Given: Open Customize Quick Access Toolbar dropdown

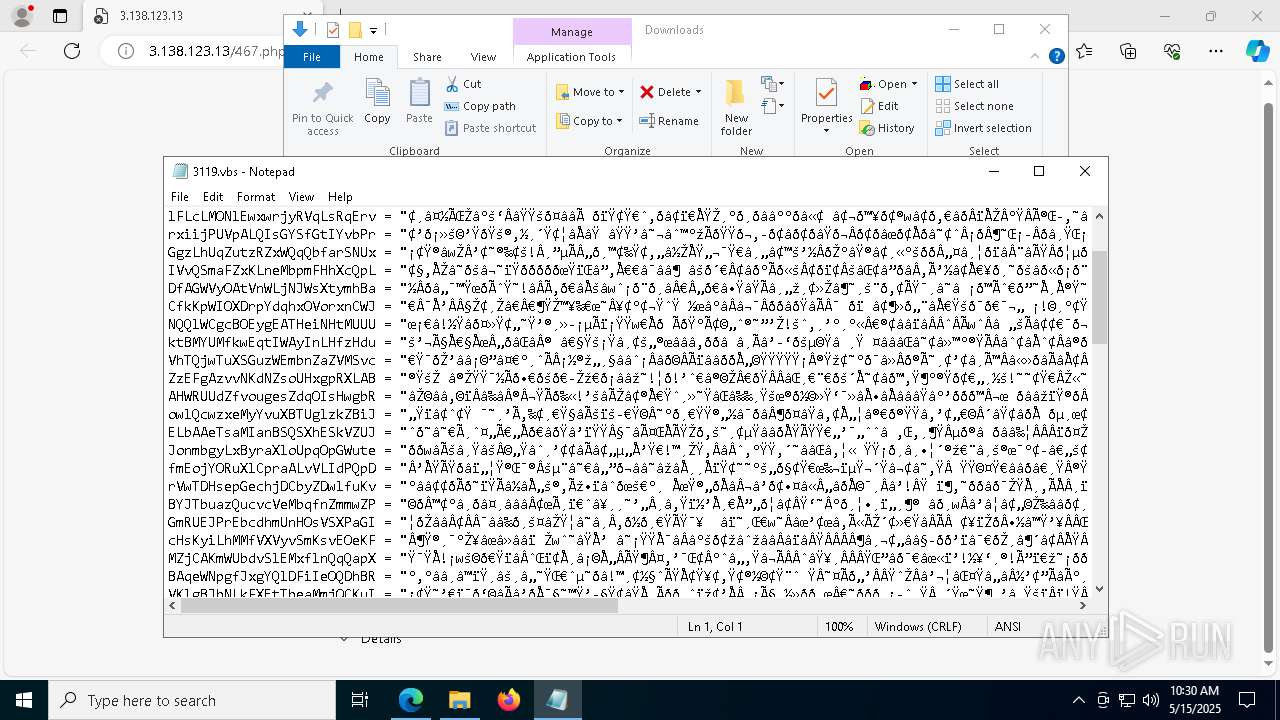Looking at the screenshot, I should tap(374, 31).
